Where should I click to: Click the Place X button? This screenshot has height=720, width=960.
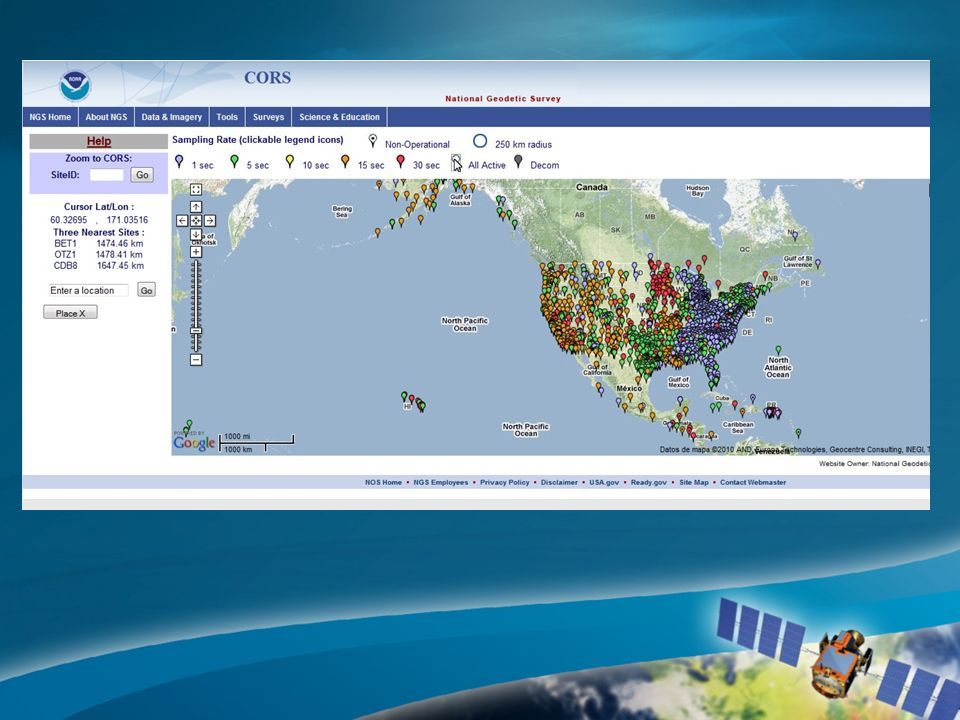pyautogui.click(x=70, y=313)
